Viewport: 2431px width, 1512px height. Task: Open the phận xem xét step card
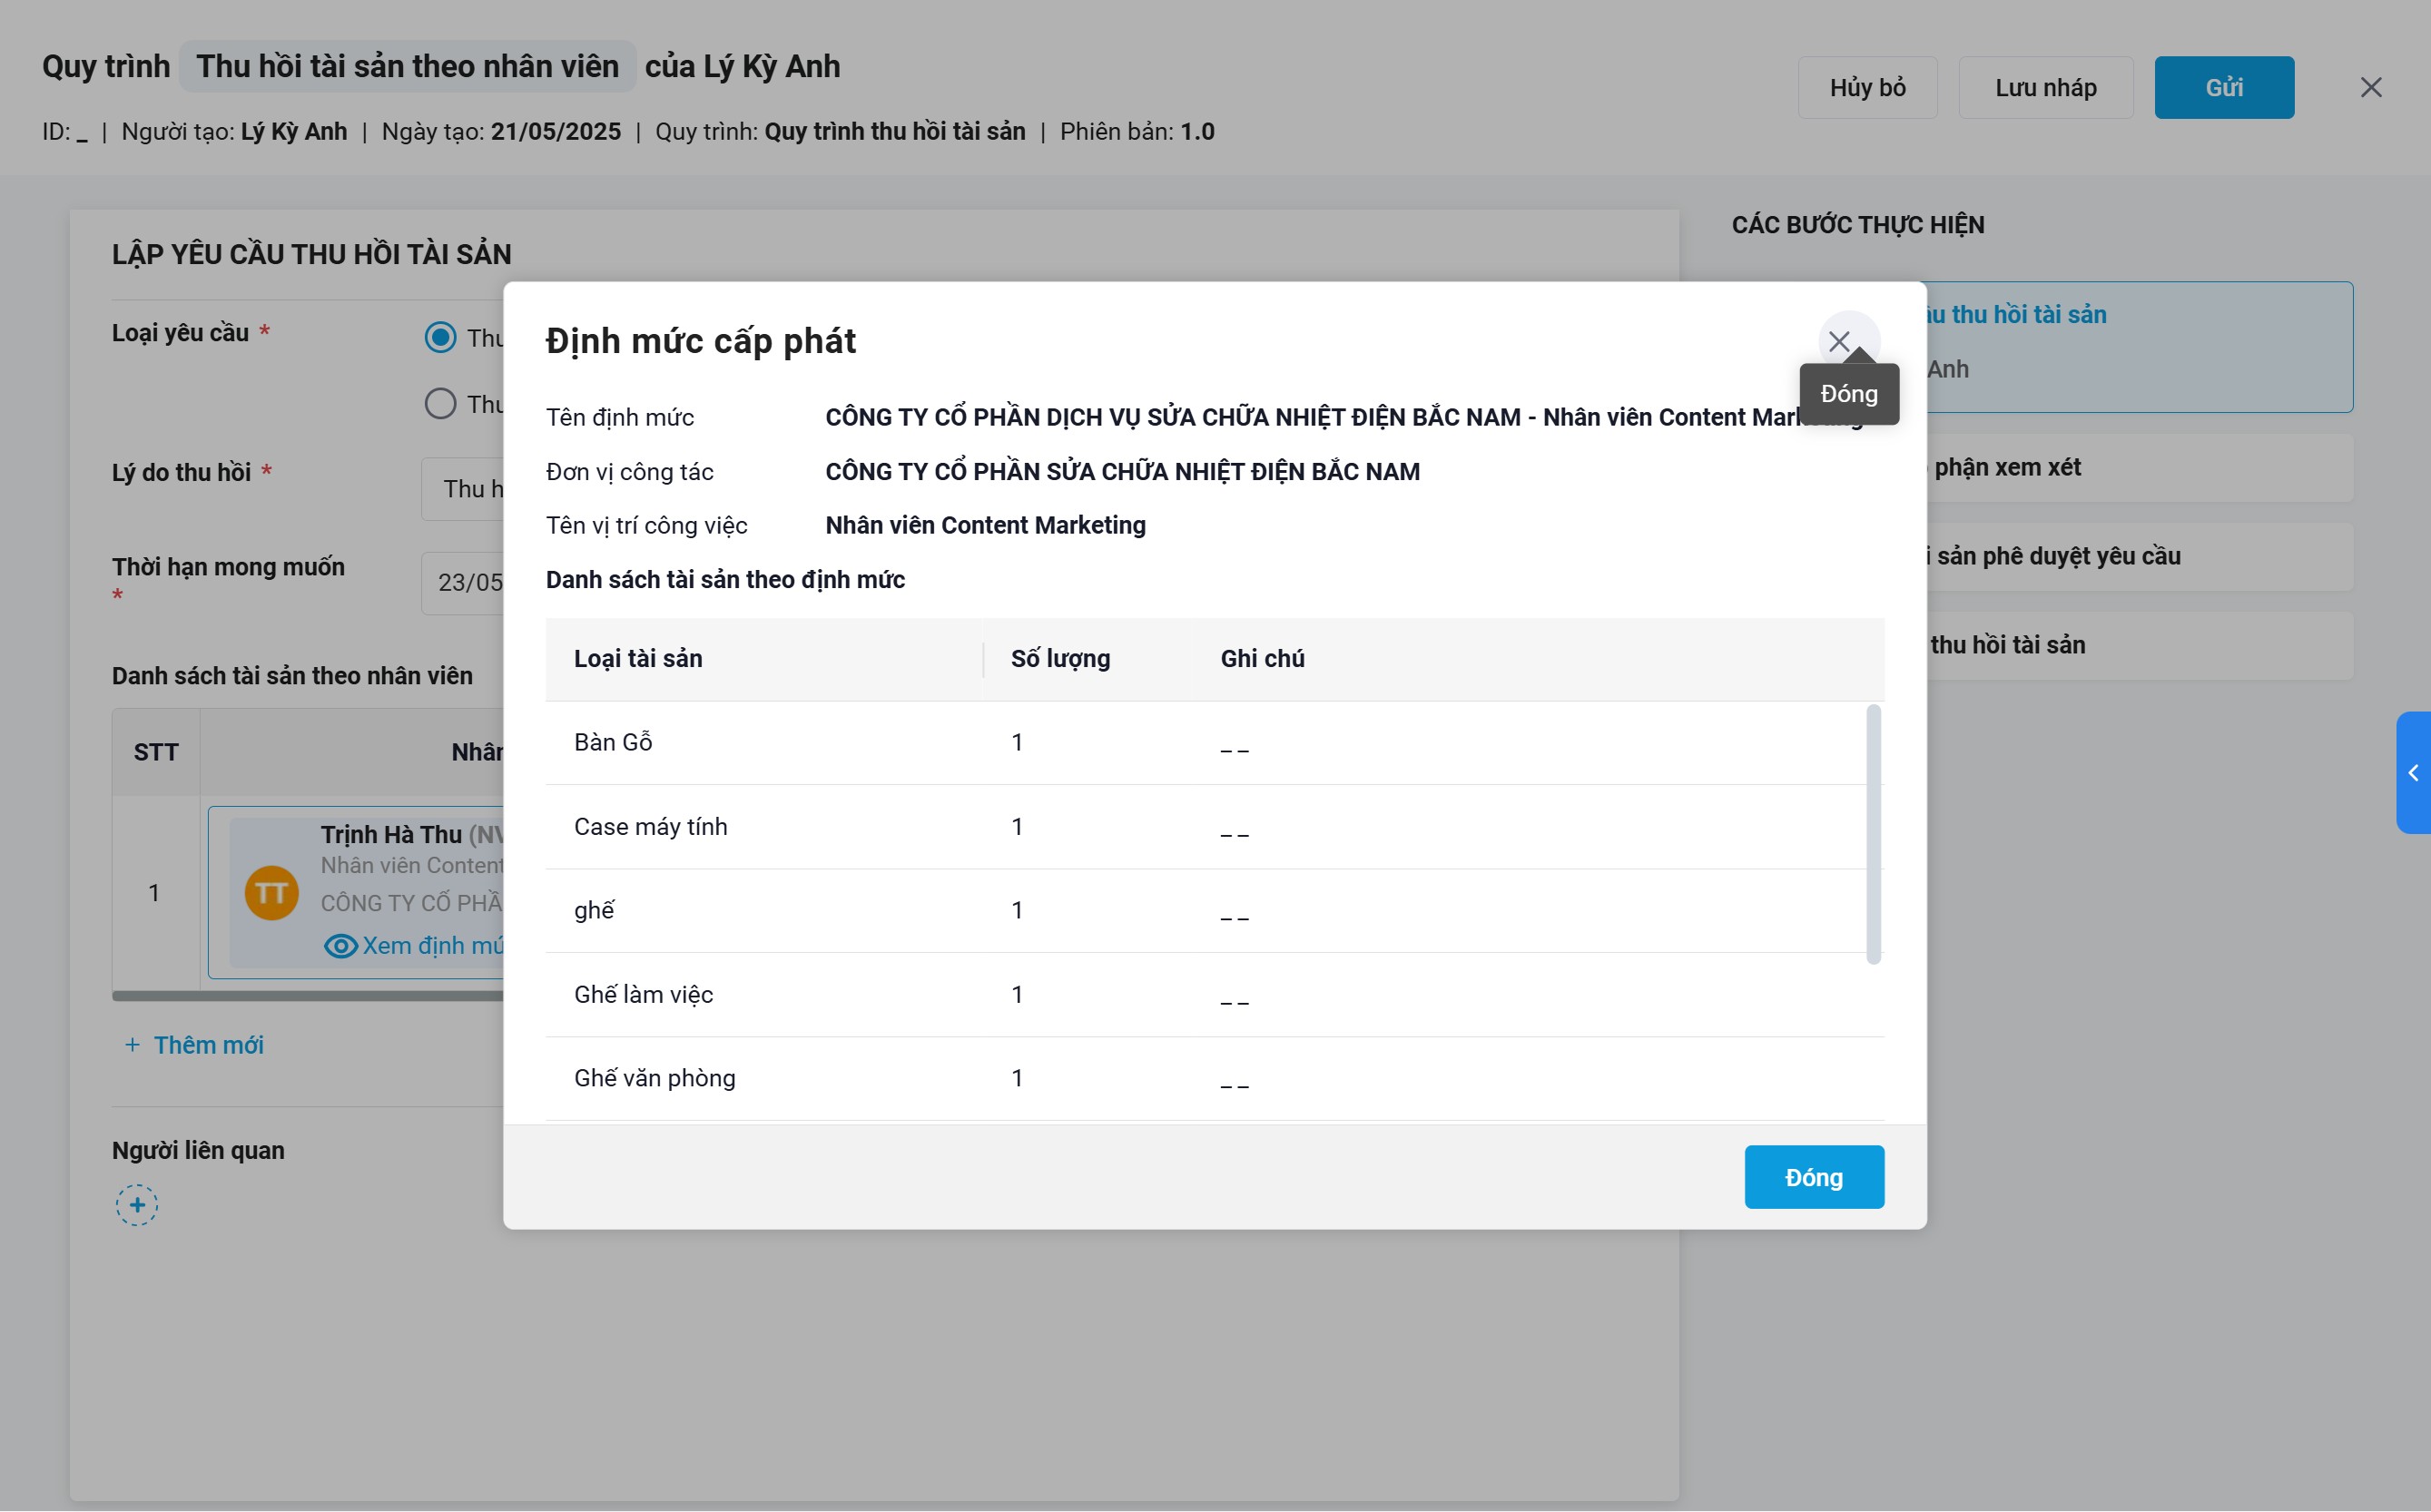[2140, 468]
